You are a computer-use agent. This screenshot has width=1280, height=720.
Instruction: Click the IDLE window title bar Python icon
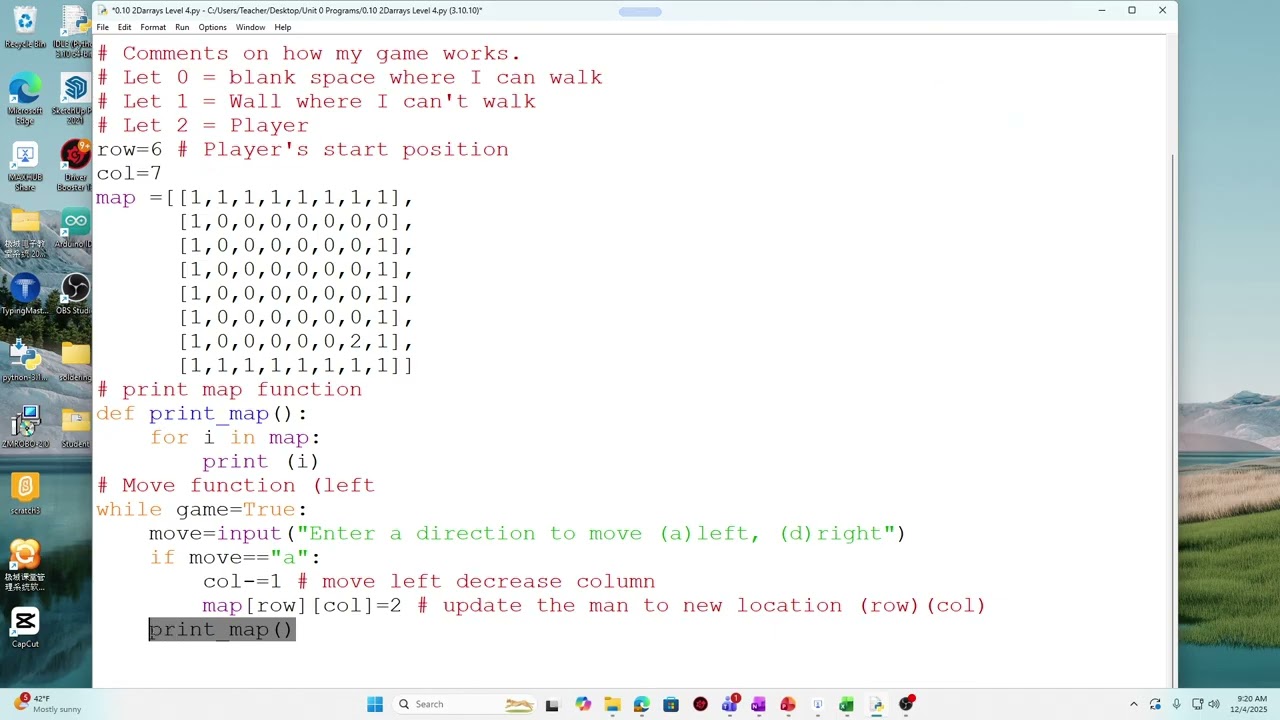103,10
